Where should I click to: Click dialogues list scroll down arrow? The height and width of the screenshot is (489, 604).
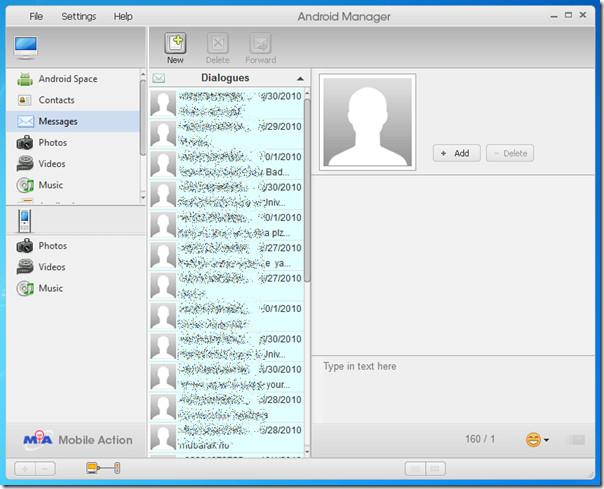[307, 451]
